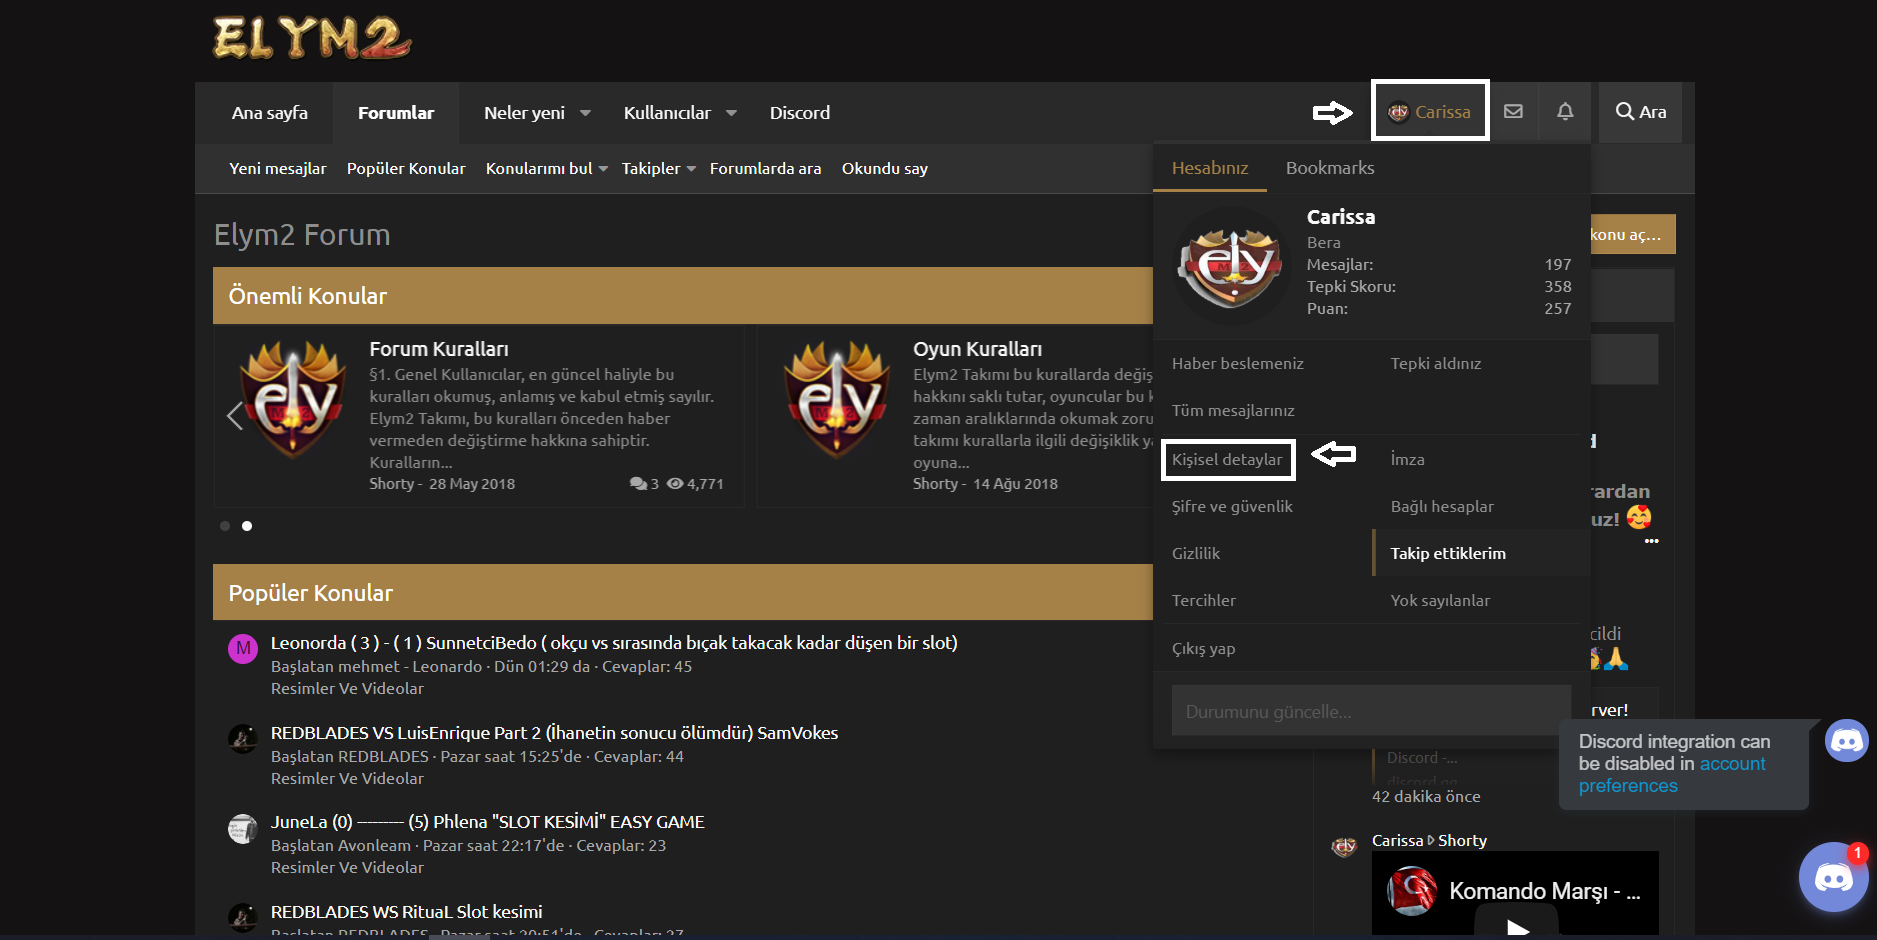Expand the Neler yeni dropdown arrow

click(x=586, y=113)
